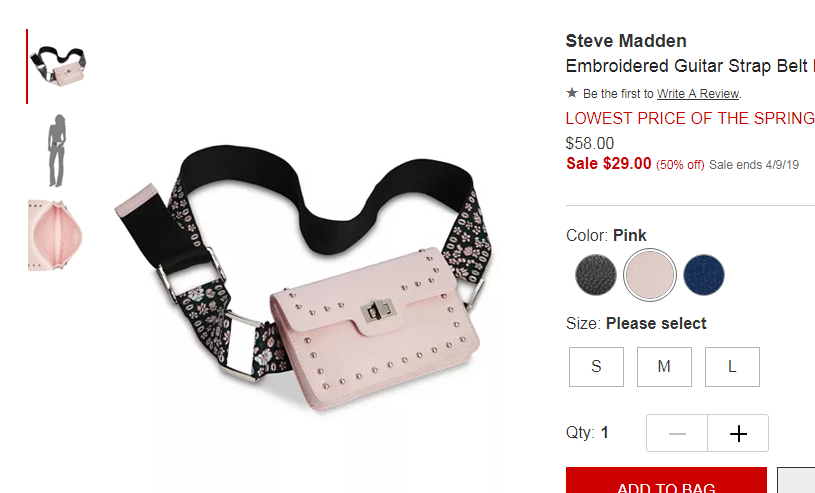Select size S

(596, 367)
